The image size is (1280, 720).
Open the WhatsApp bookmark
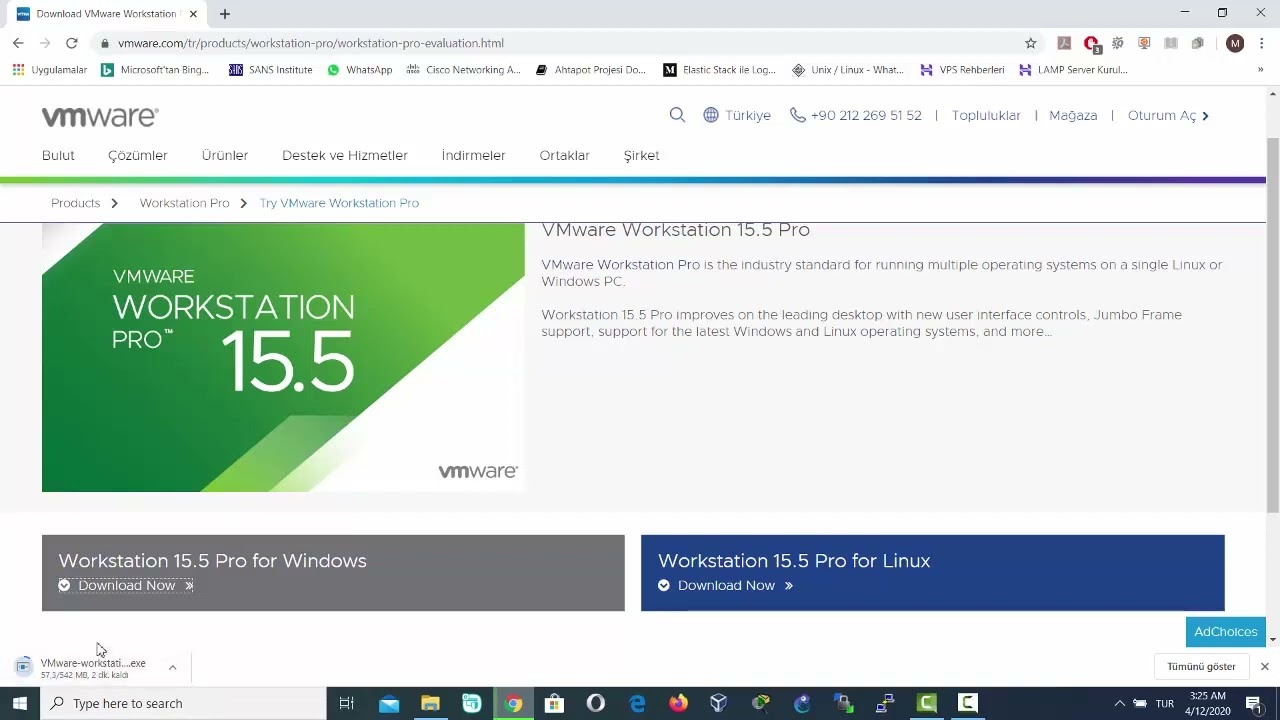point(360,70)
